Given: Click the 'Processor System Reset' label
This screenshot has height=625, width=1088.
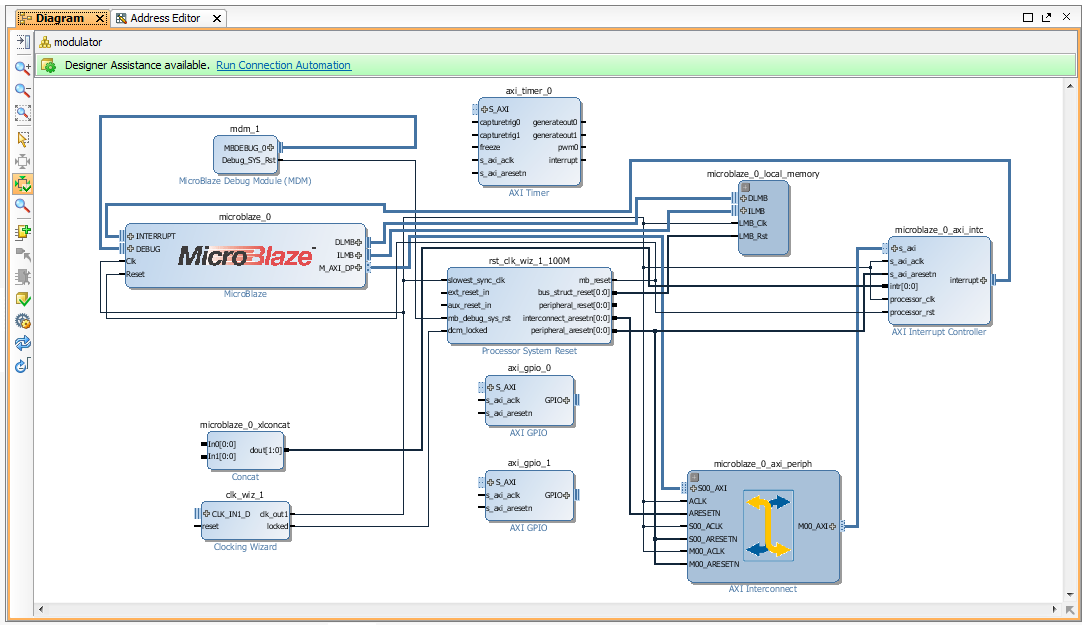Looking at the screenshot, I should tap(529, 351).
